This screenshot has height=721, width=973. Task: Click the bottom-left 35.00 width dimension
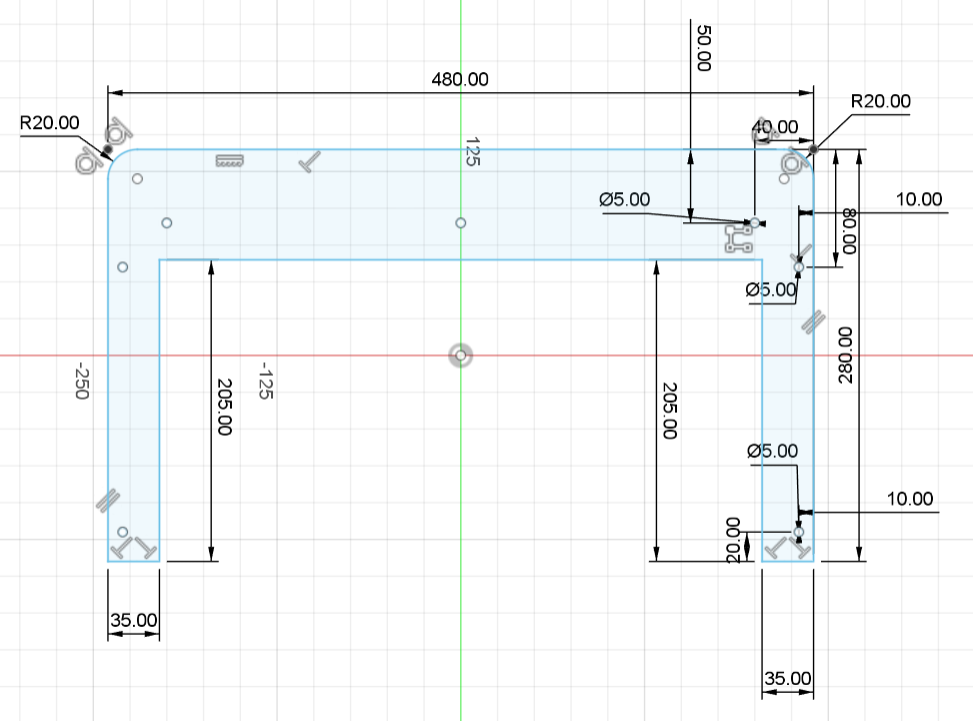point(133,620)
